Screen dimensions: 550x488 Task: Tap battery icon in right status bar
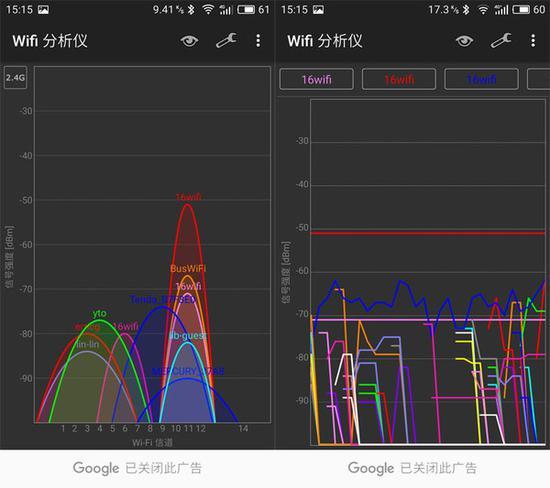tap(521, 9)
